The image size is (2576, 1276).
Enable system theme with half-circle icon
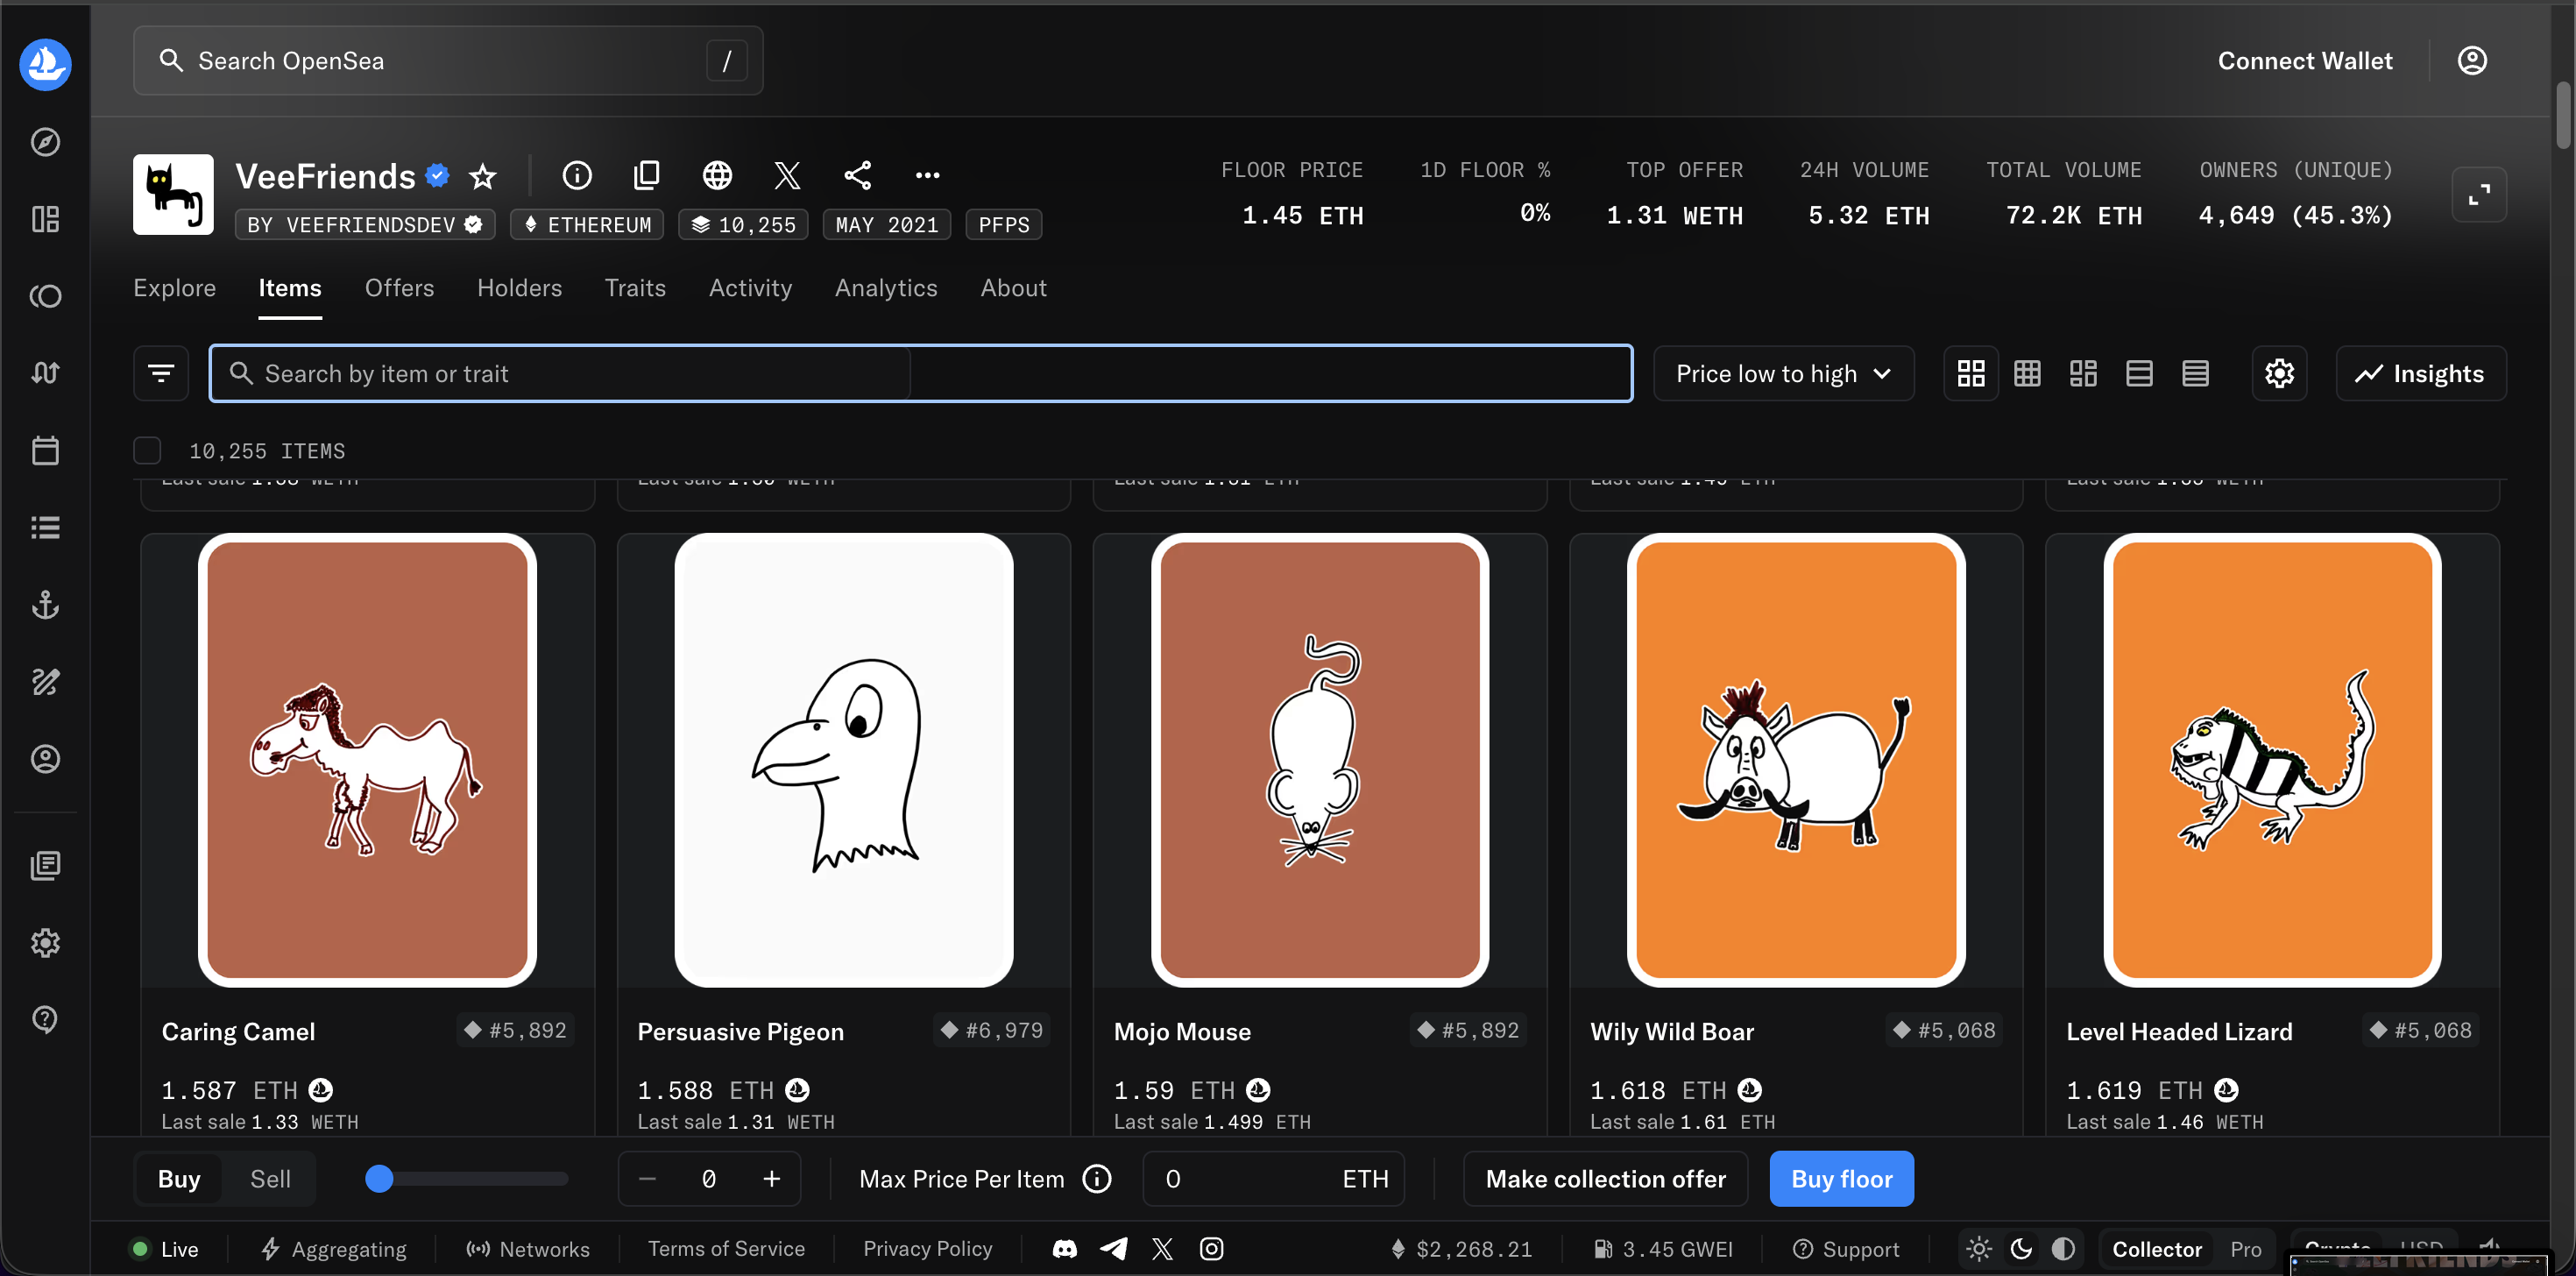[x=2063, y=1249]
